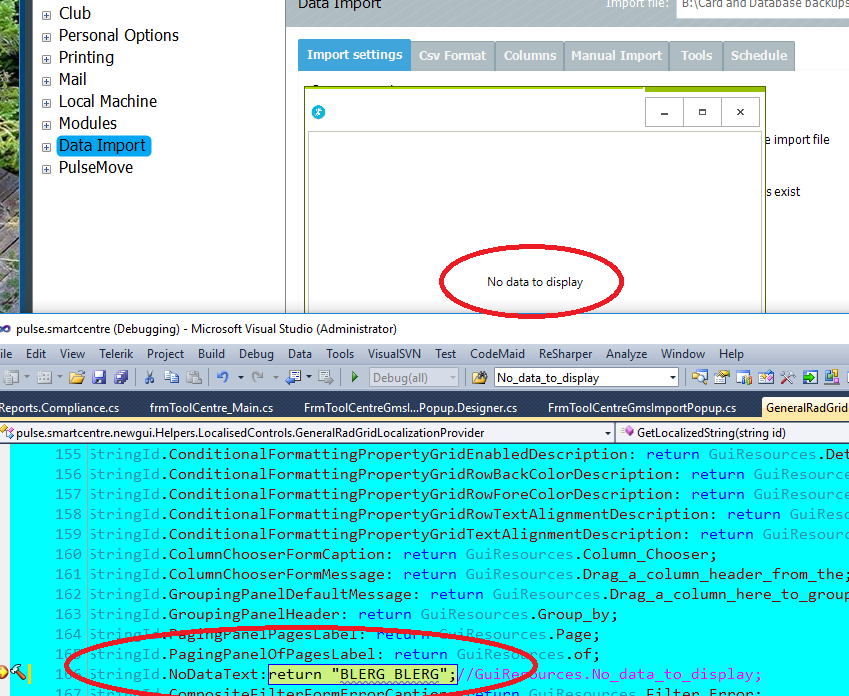Open Solution Explorer from the toolbar
Viewport: 849px width, 696px height.
(x=699, y=378)
